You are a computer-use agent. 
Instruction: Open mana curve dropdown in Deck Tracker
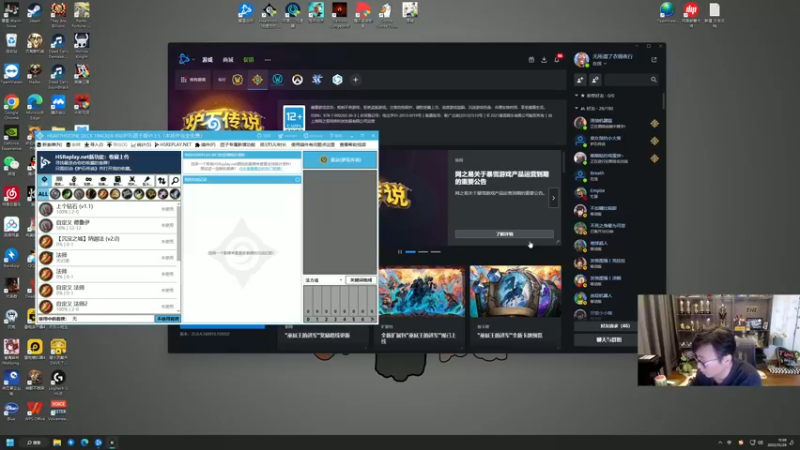(323, 280)
